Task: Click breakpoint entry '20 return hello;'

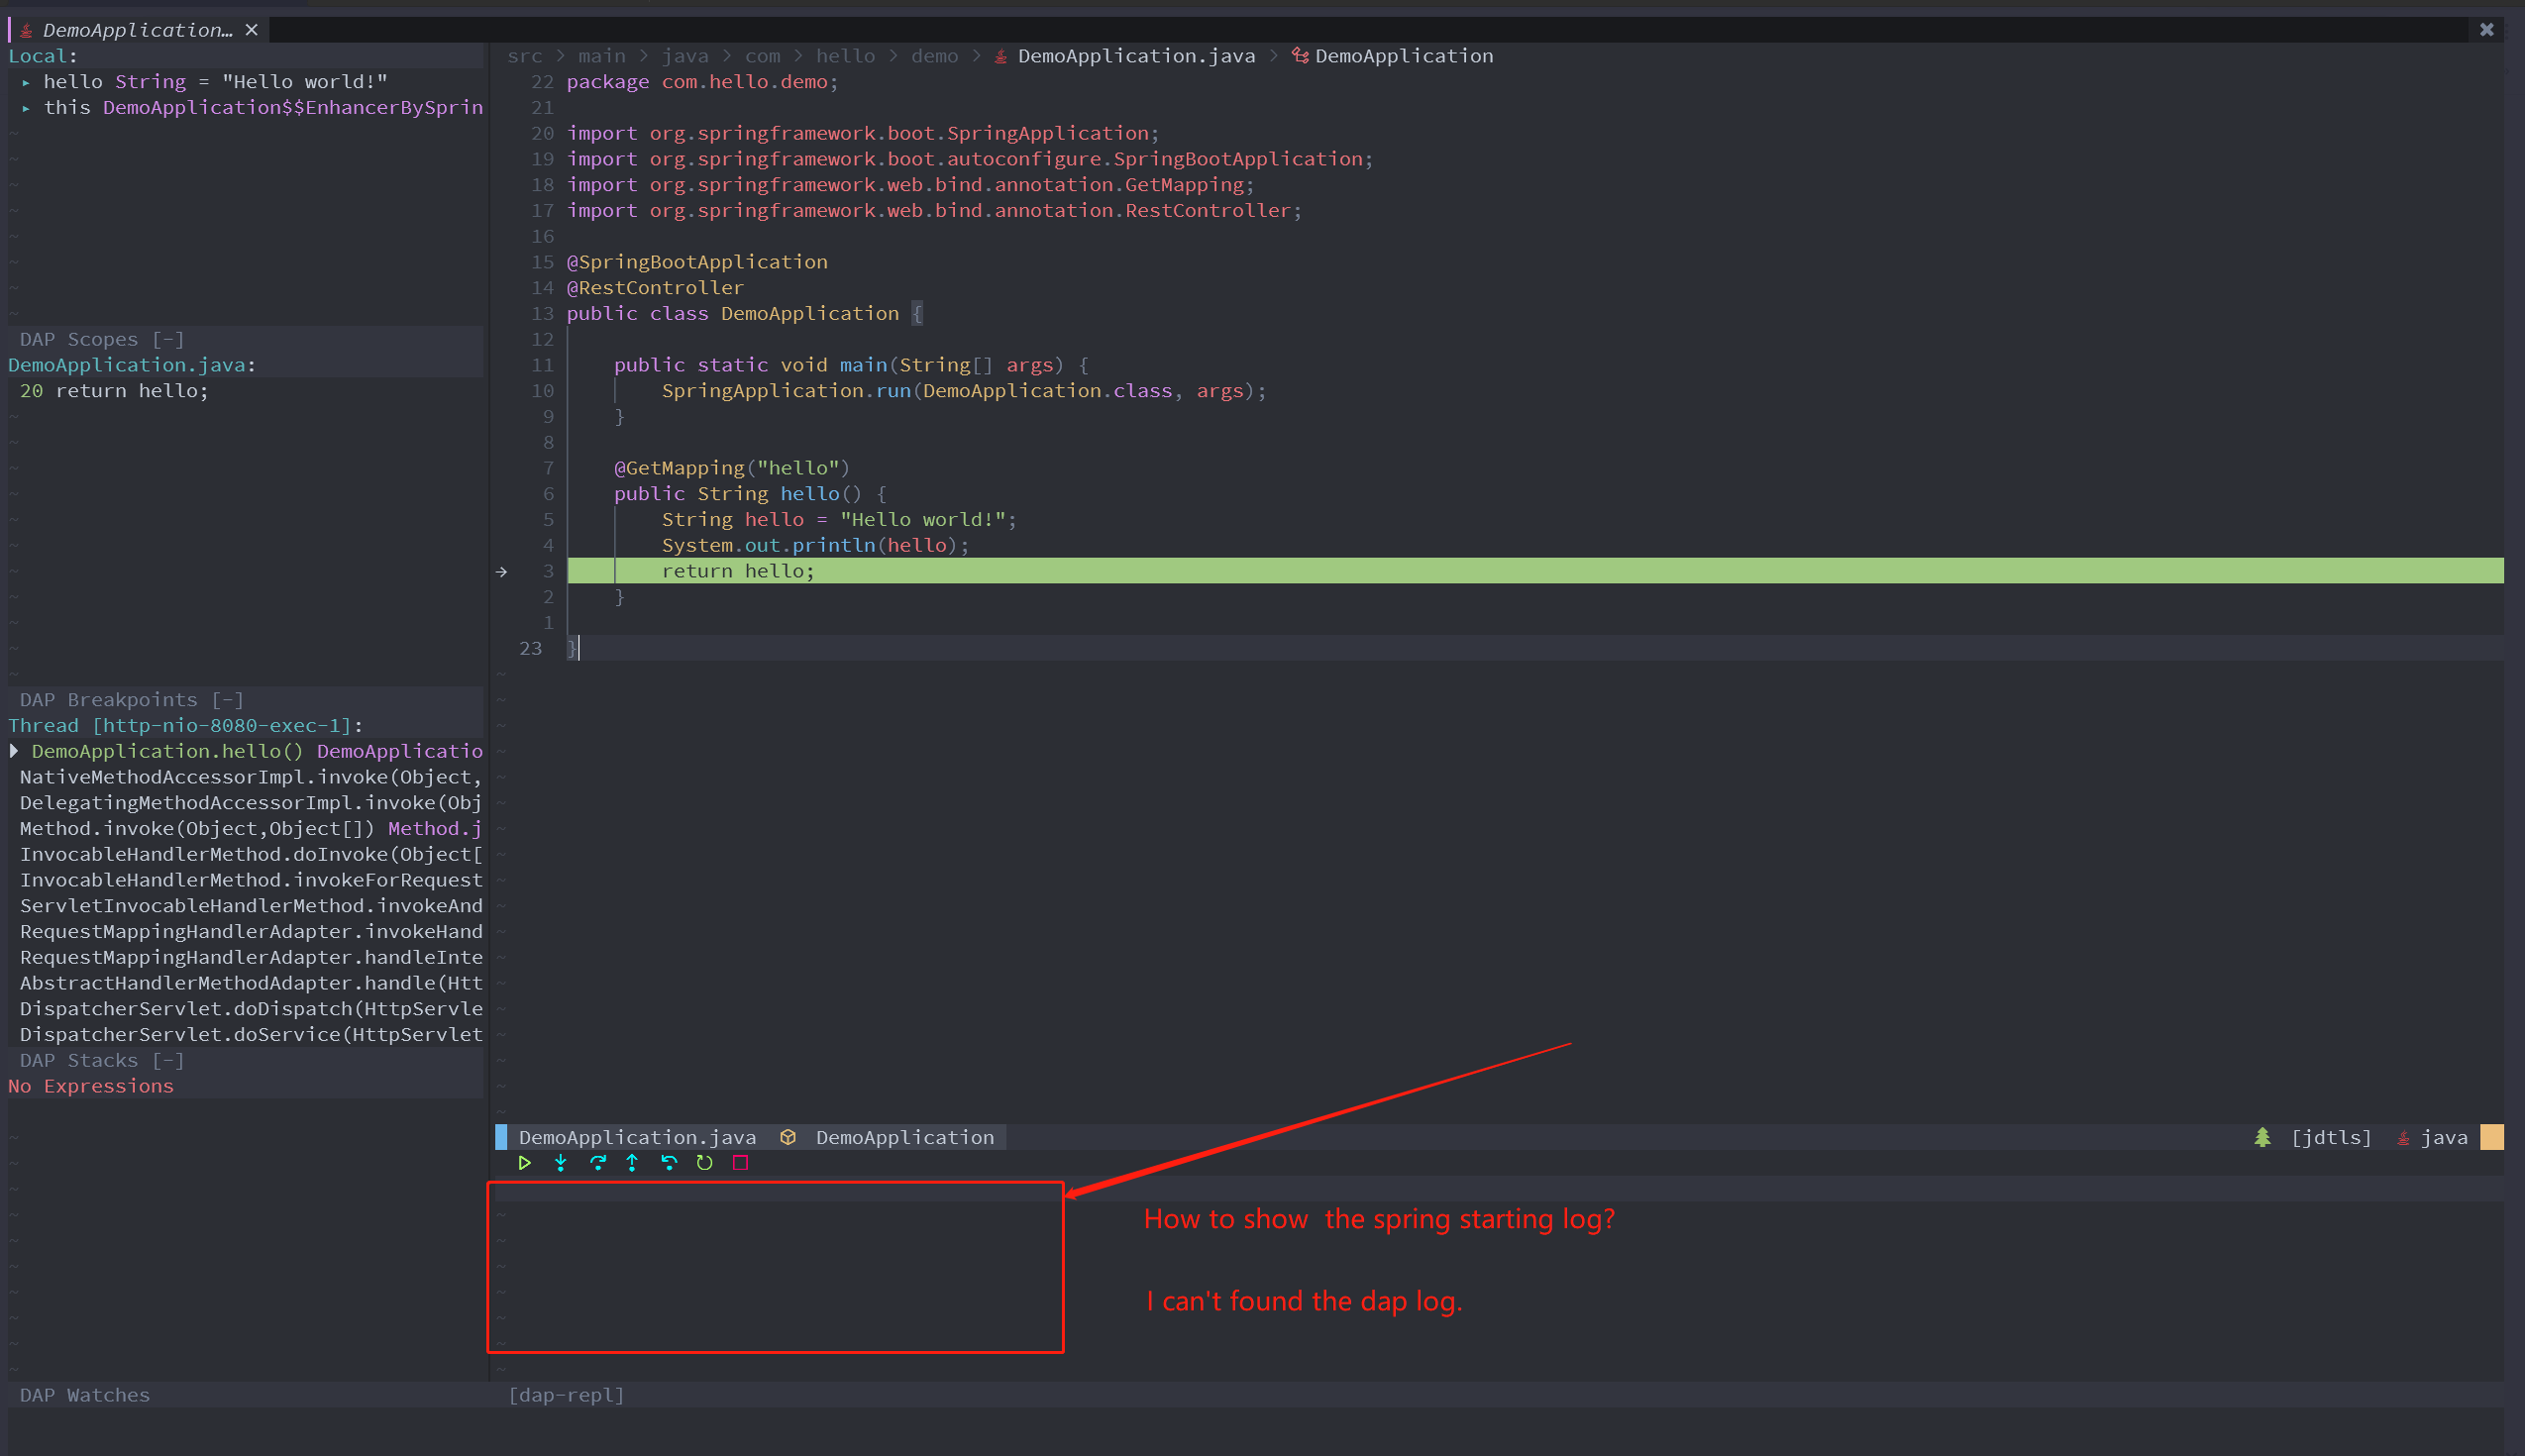Action: 114,391
